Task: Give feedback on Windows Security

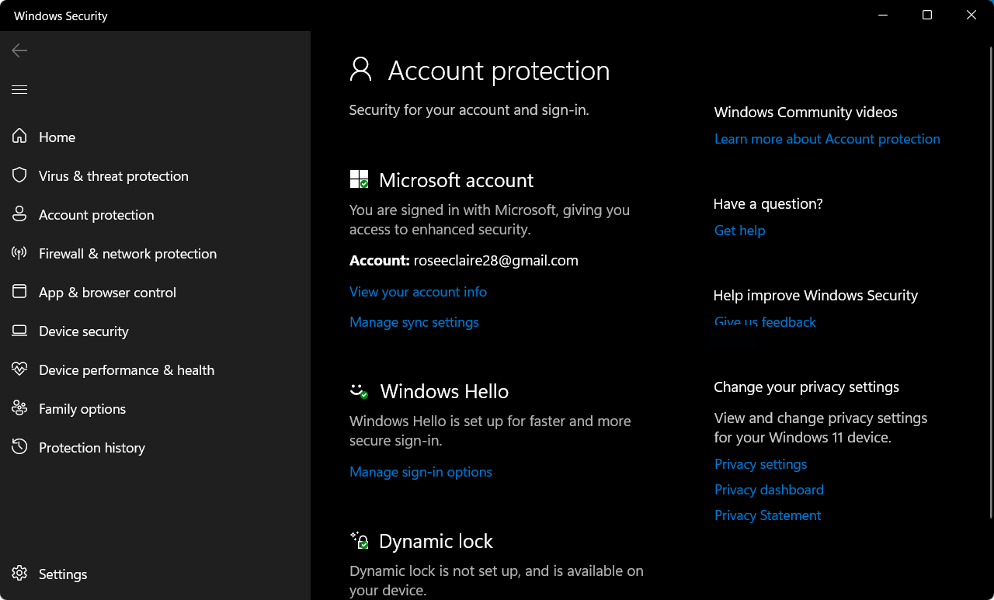Action: coord(764,322)
